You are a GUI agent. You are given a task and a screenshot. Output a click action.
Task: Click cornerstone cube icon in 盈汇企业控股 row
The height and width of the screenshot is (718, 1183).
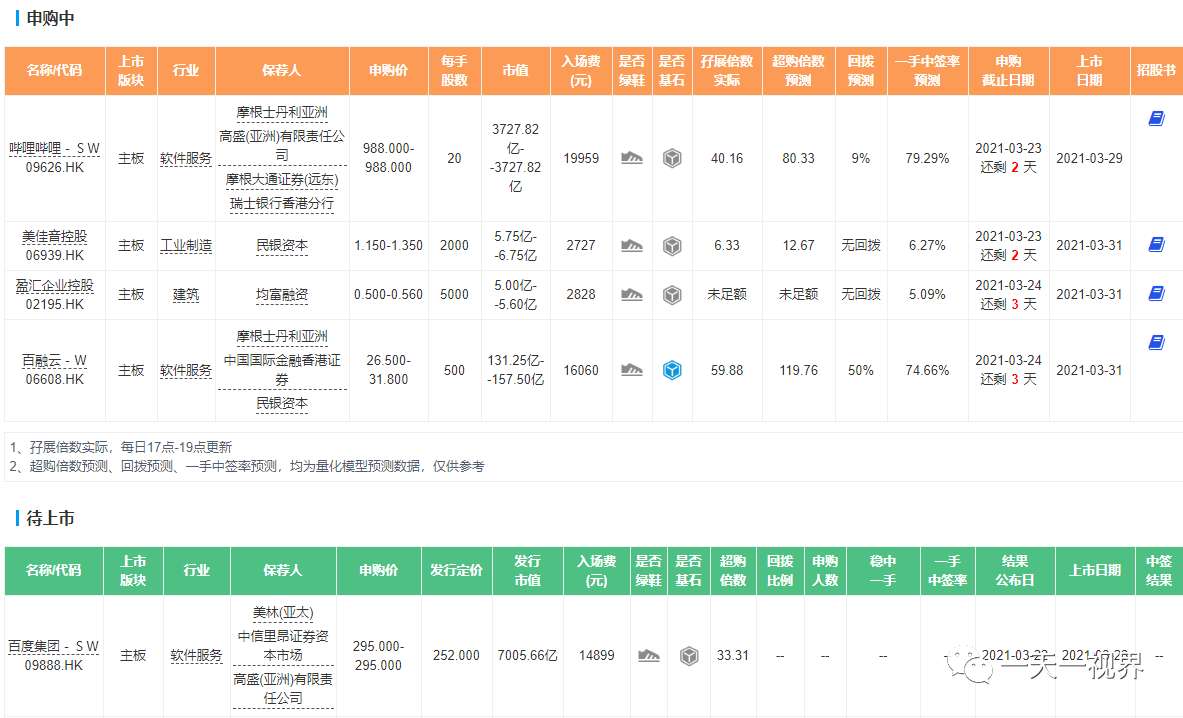[671, 295]
